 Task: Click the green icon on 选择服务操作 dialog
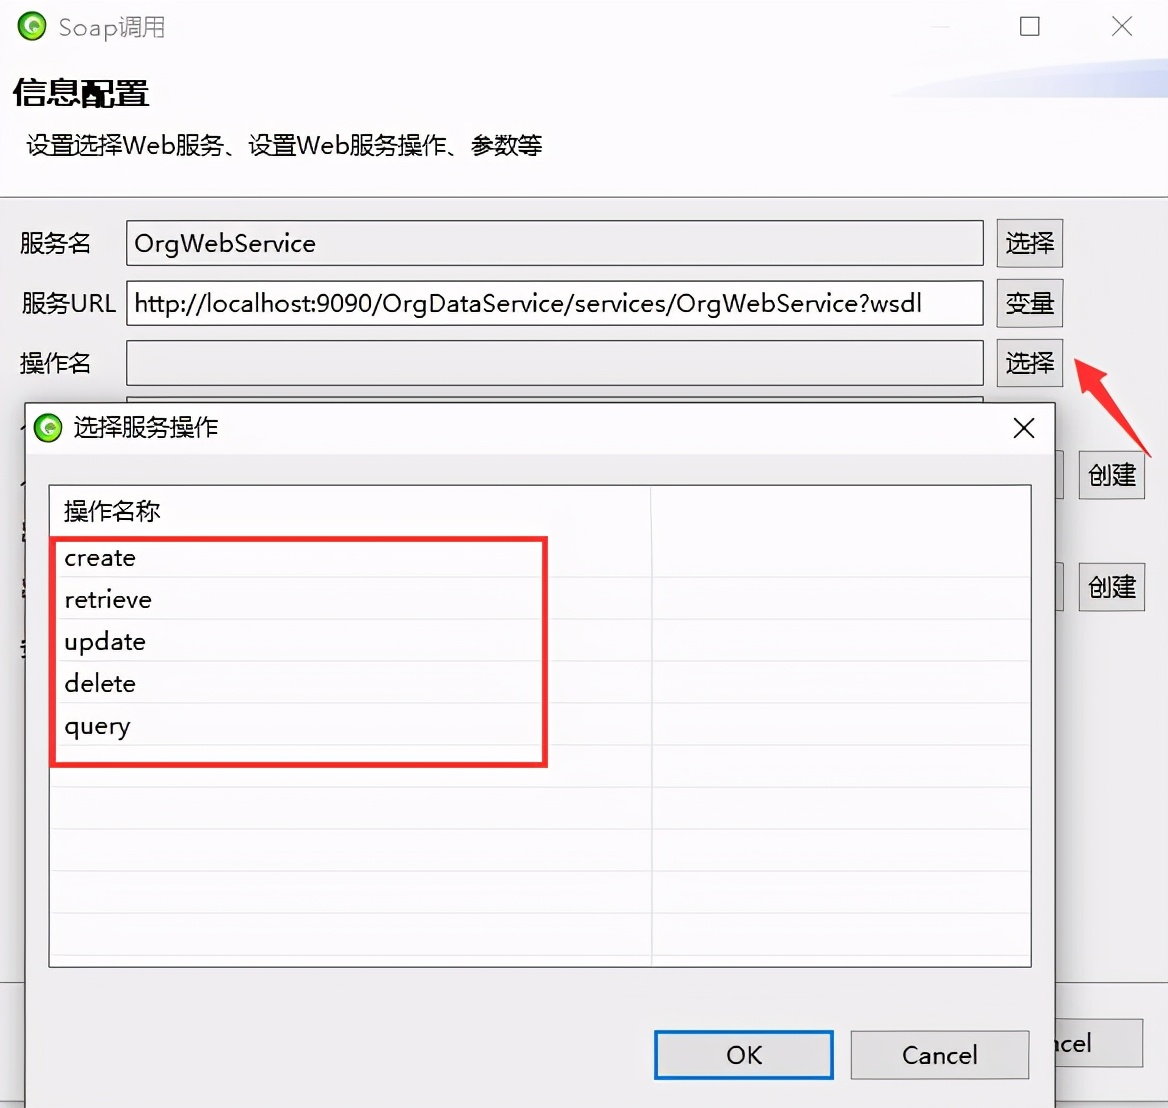pos(47,428)
